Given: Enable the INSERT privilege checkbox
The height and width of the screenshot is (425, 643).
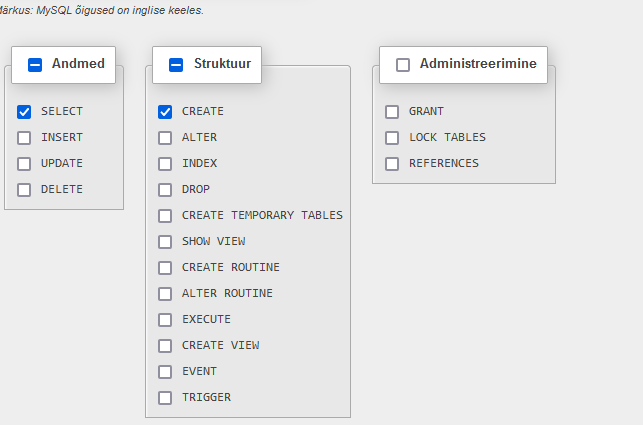Looking at the screenshot, I should click(24, 138).
